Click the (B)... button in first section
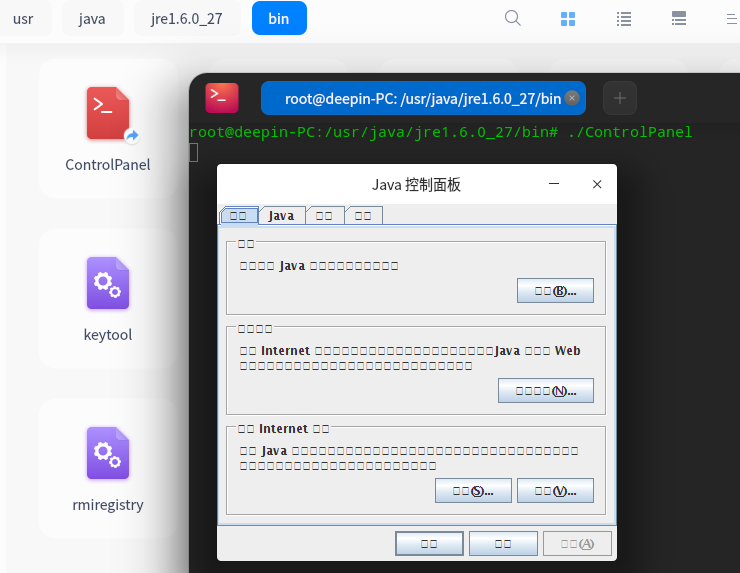740x573 pixels. 555,291
